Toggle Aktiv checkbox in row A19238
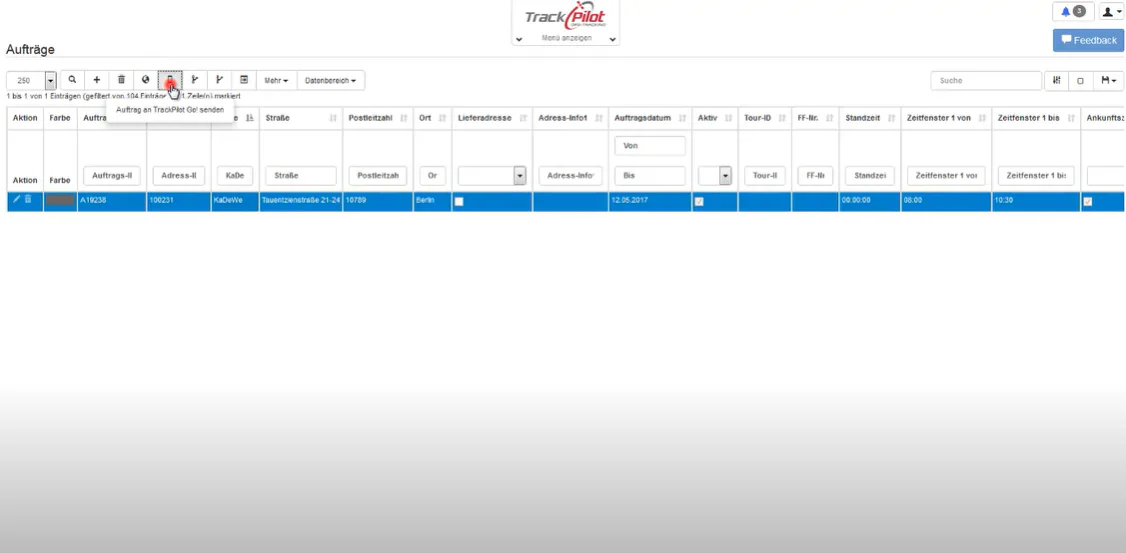This screenshot has width=1126, height=553. [x=699, y=202]
